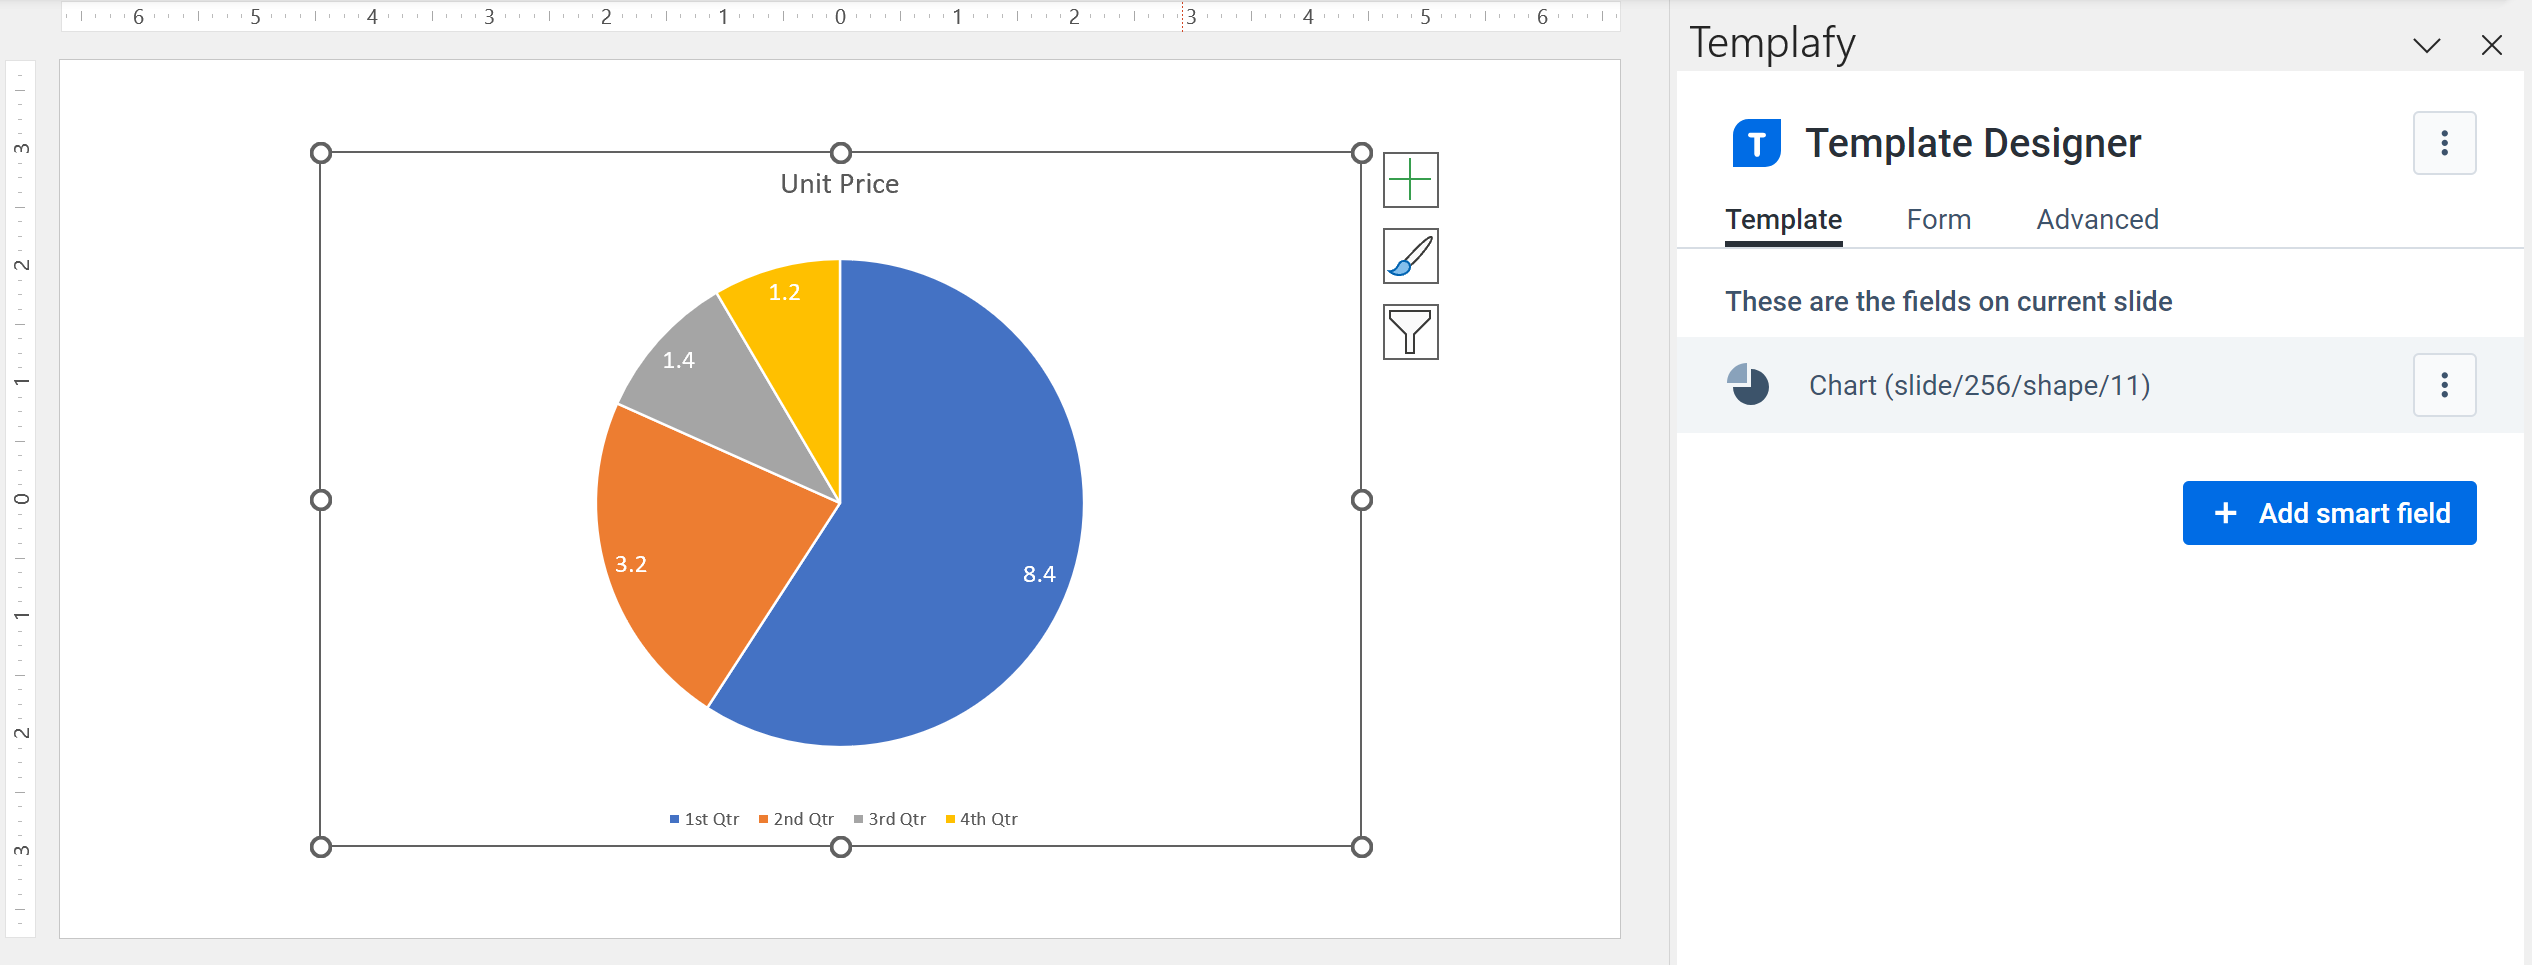The height and width of the screenshot is (965, 2532).
Task: Click the Unit Price chart title
Action: (839, 183)
